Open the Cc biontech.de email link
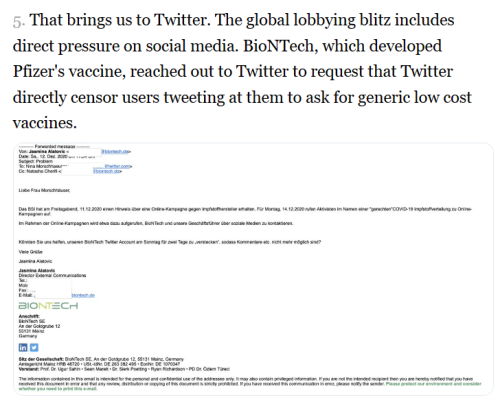 click(107, 171)
